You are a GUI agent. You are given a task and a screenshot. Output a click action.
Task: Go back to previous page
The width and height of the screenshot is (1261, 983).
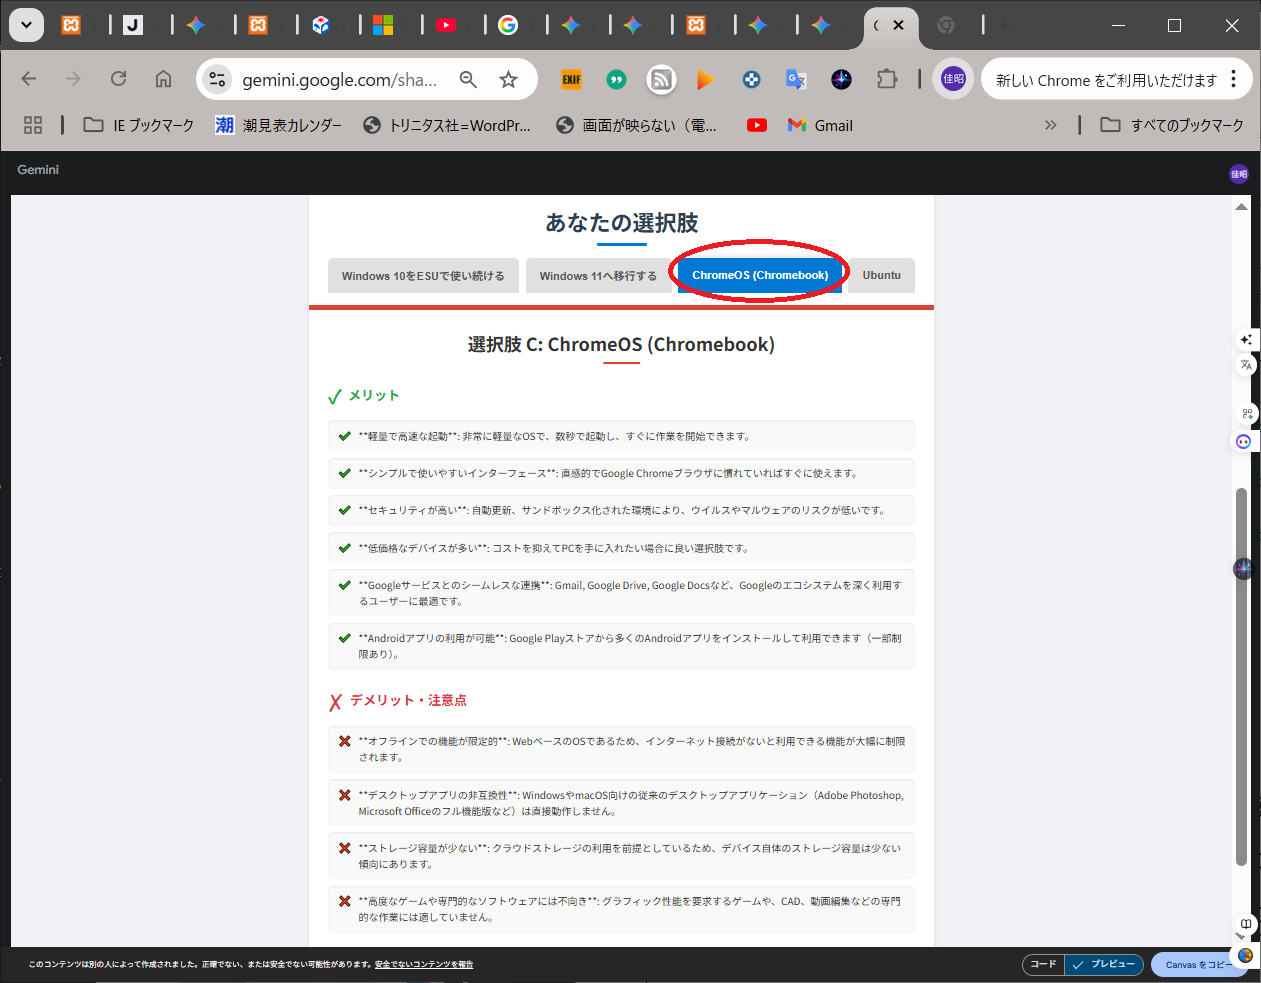(29, 79)
